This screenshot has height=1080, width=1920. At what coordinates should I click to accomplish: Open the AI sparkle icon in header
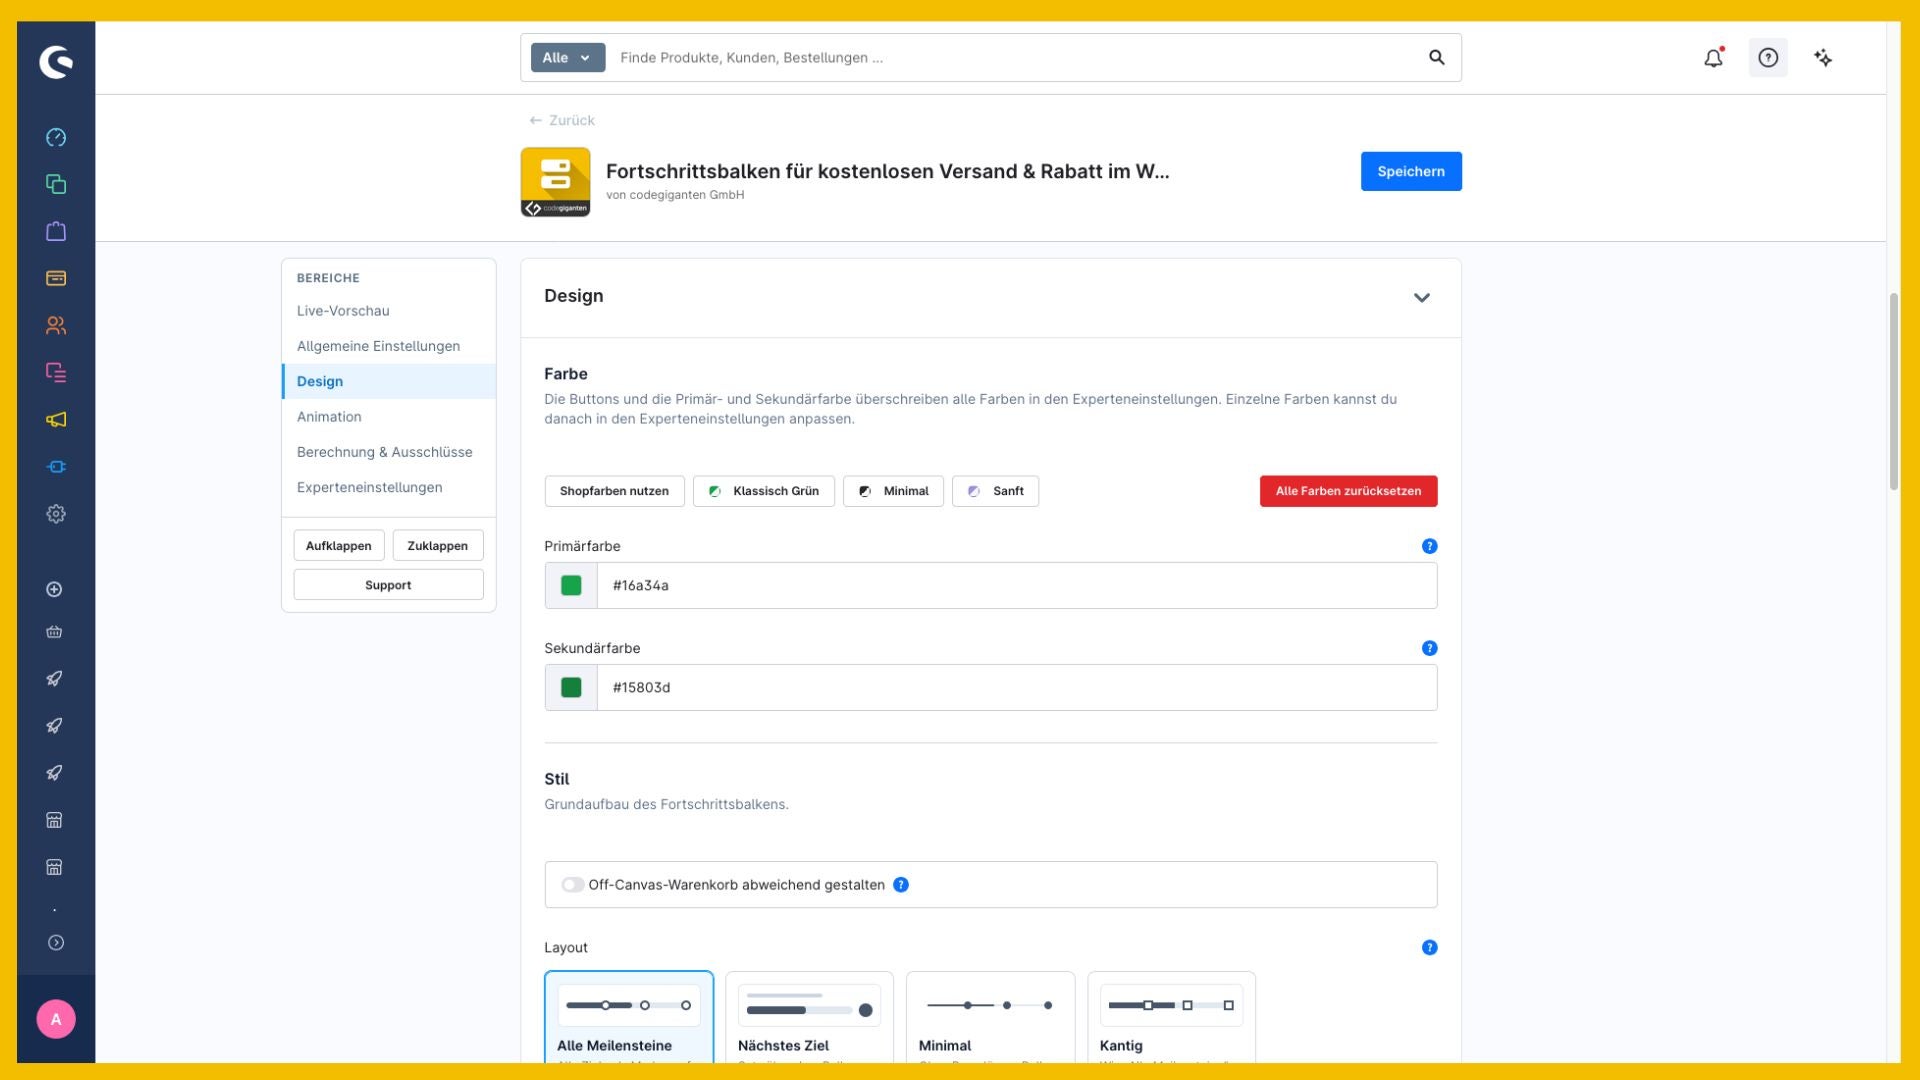tap(1823, 58)
